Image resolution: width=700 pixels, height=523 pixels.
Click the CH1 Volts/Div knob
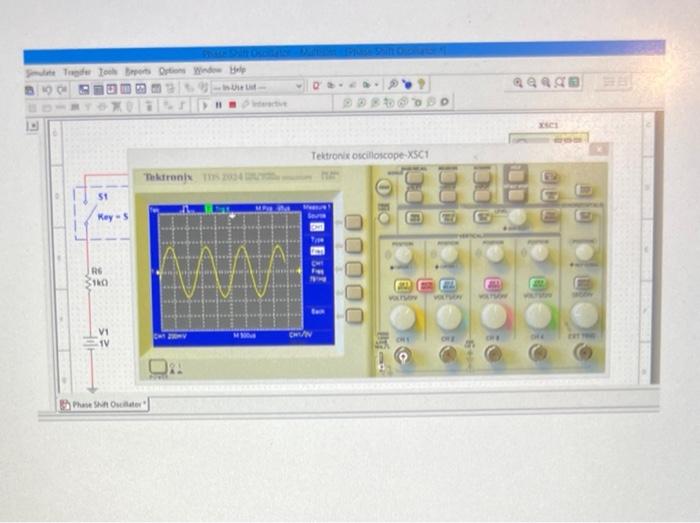[403, 317]
